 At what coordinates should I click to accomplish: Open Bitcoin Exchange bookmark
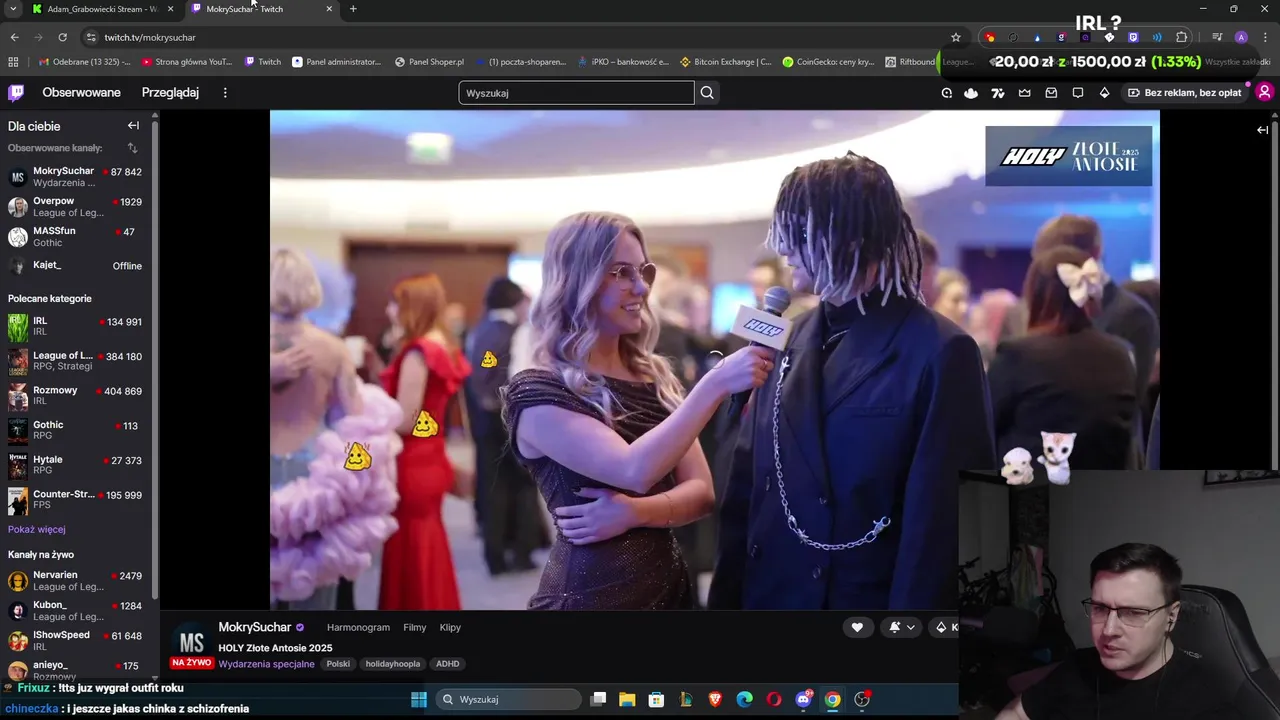pyautogui.click(x=725, y=62)
